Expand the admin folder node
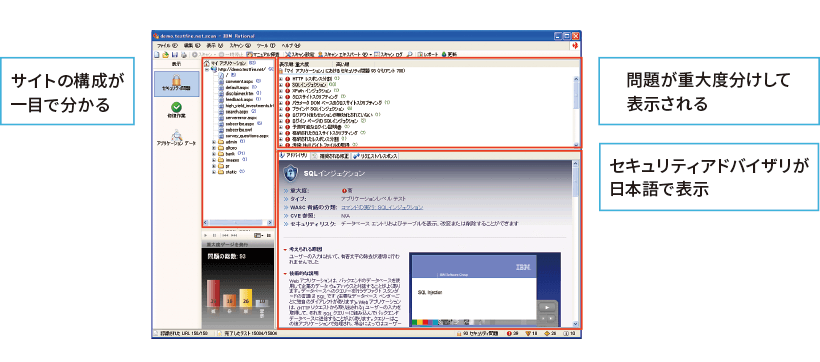Viewport: 820px width, 362px height. [x=214, y=142]
